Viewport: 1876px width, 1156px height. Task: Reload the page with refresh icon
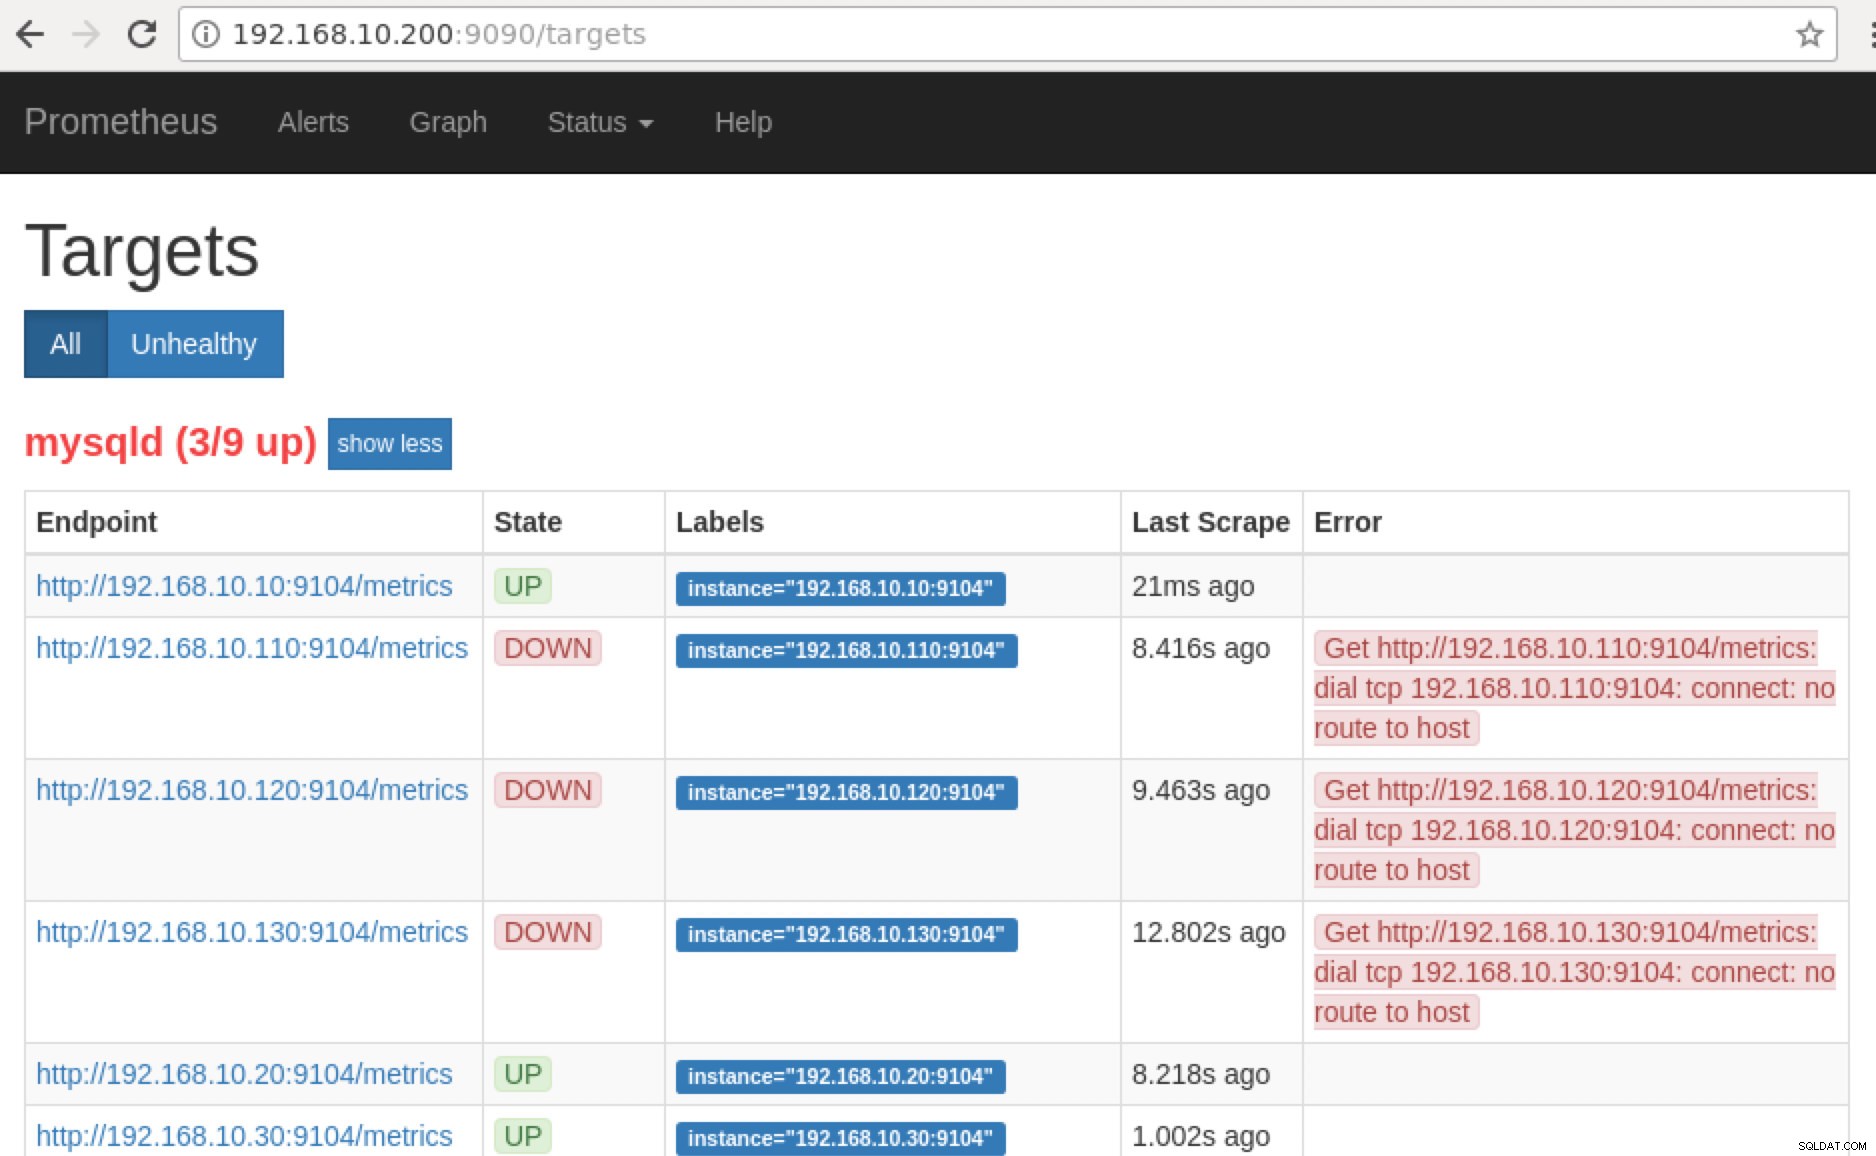point(142,34)
